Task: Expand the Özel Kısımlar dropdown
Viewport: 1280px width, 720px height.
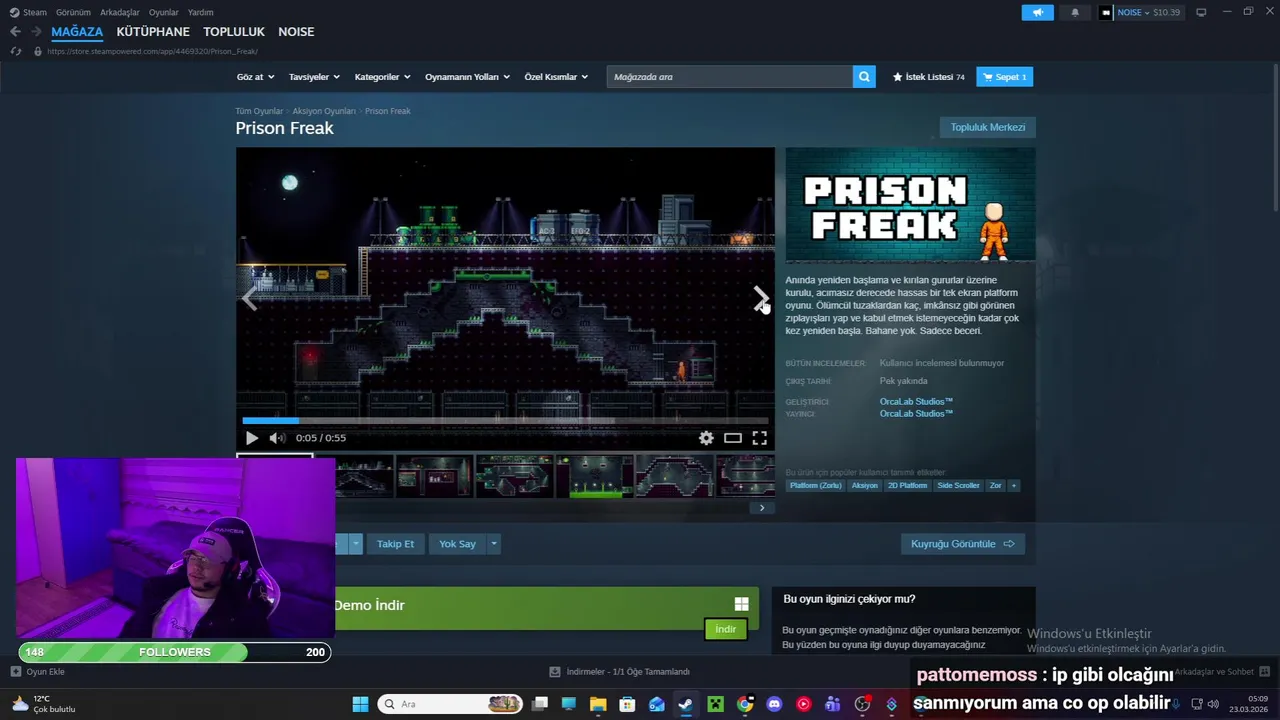Action: tap(556, 77)
